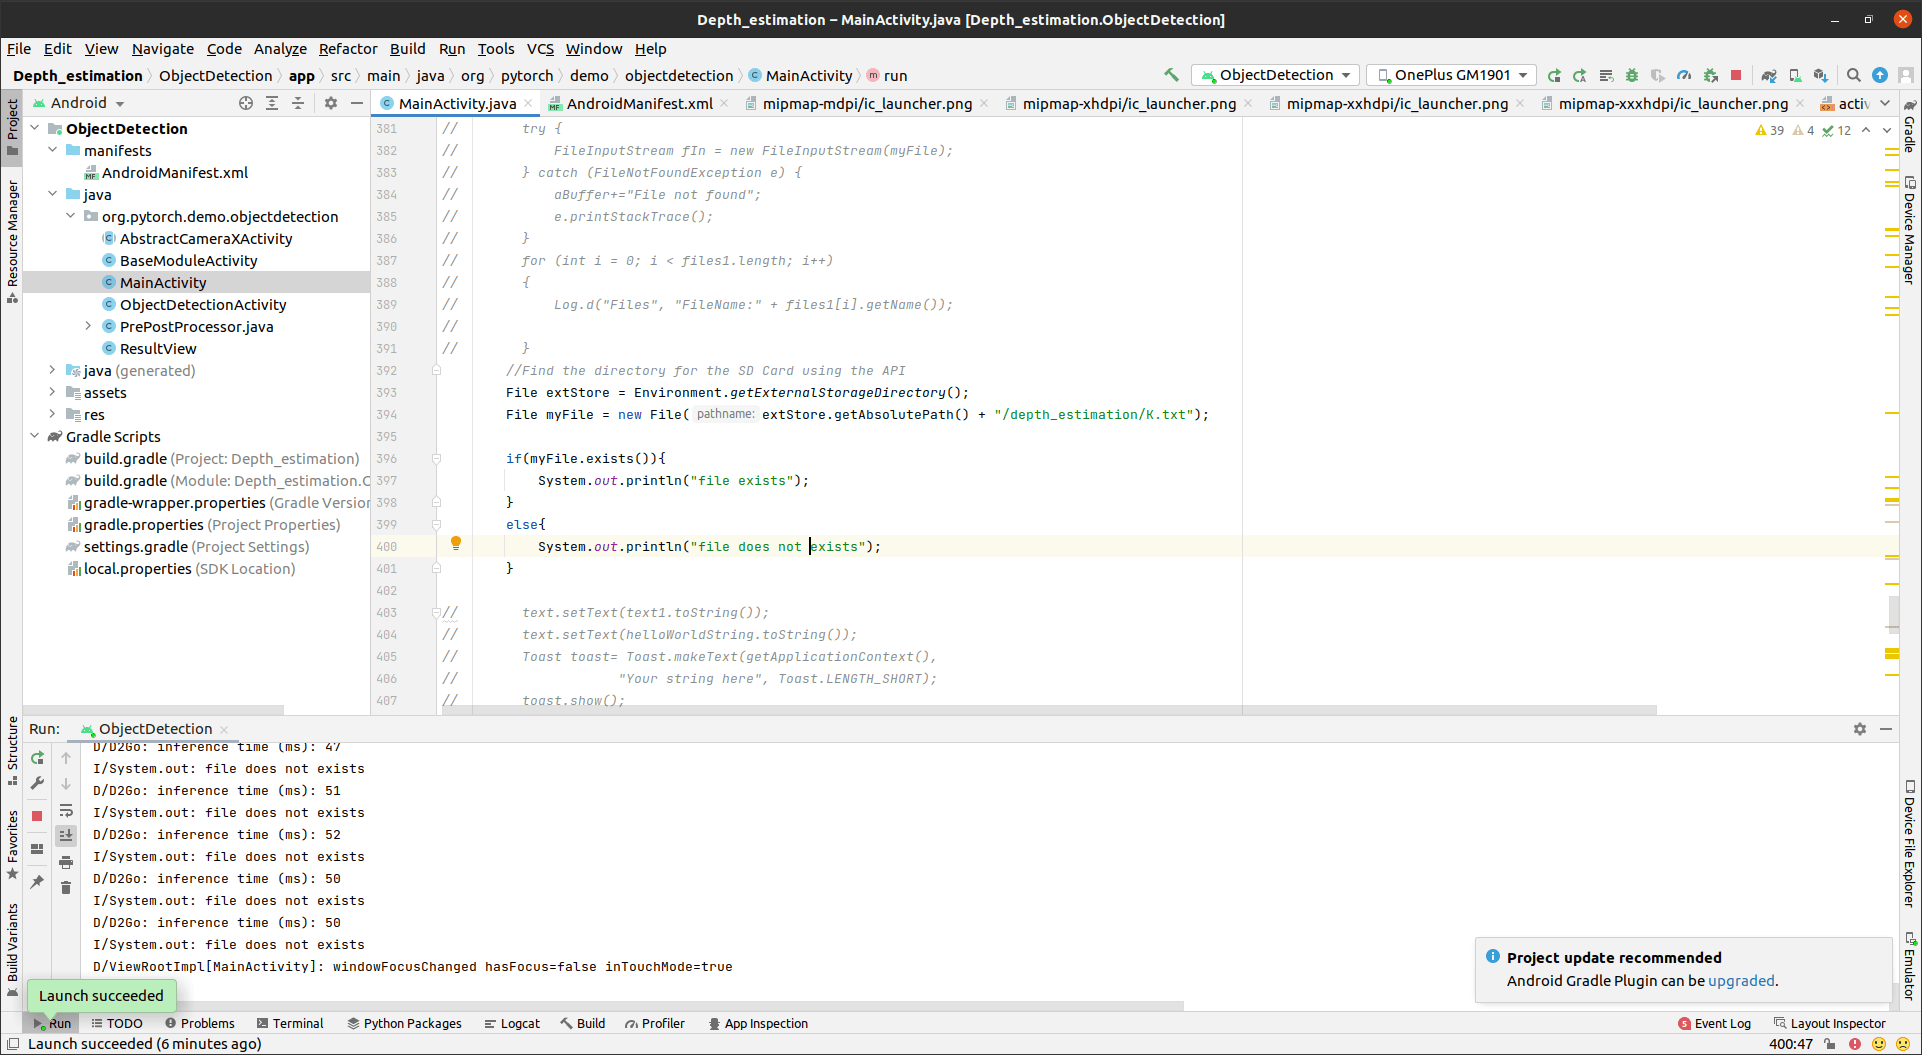Viewport: 1922px width, 1055px height.
Task: Click the upgraded link in the notification
Action: coord(1740,981)
